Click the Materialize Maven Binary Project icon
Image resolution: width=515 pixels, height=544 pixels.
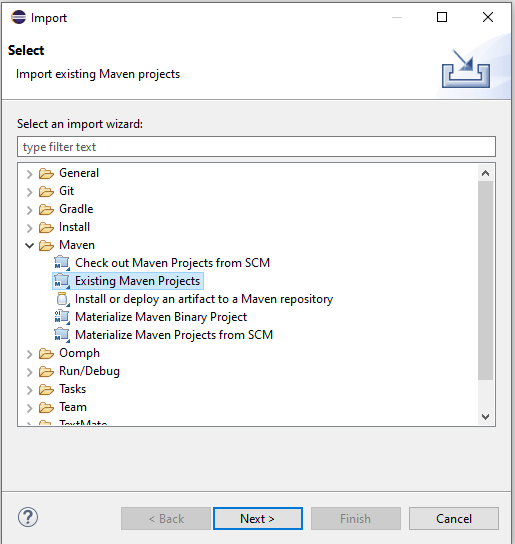pyautogui.click(x=62, y=317)
